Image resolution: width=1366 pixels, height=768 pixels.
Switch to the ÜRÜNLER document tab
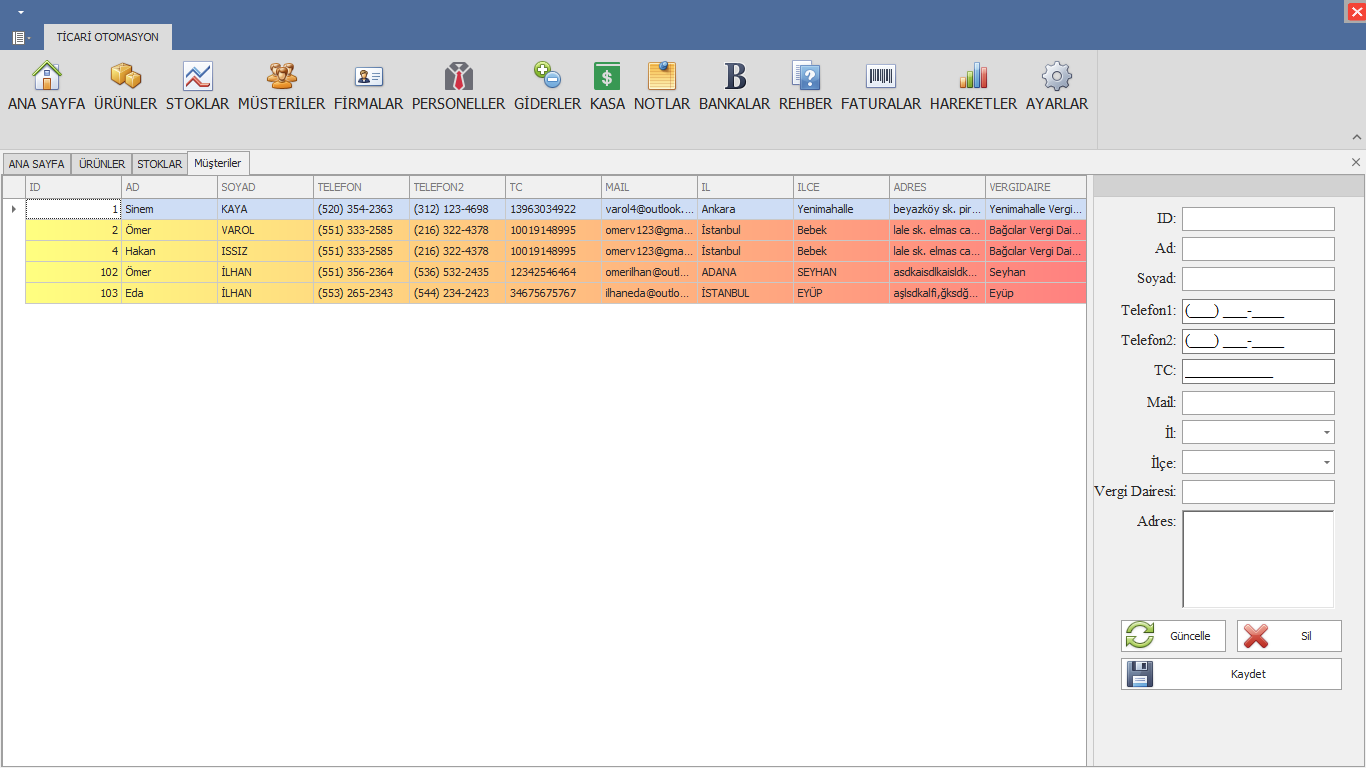click(102, 164)
